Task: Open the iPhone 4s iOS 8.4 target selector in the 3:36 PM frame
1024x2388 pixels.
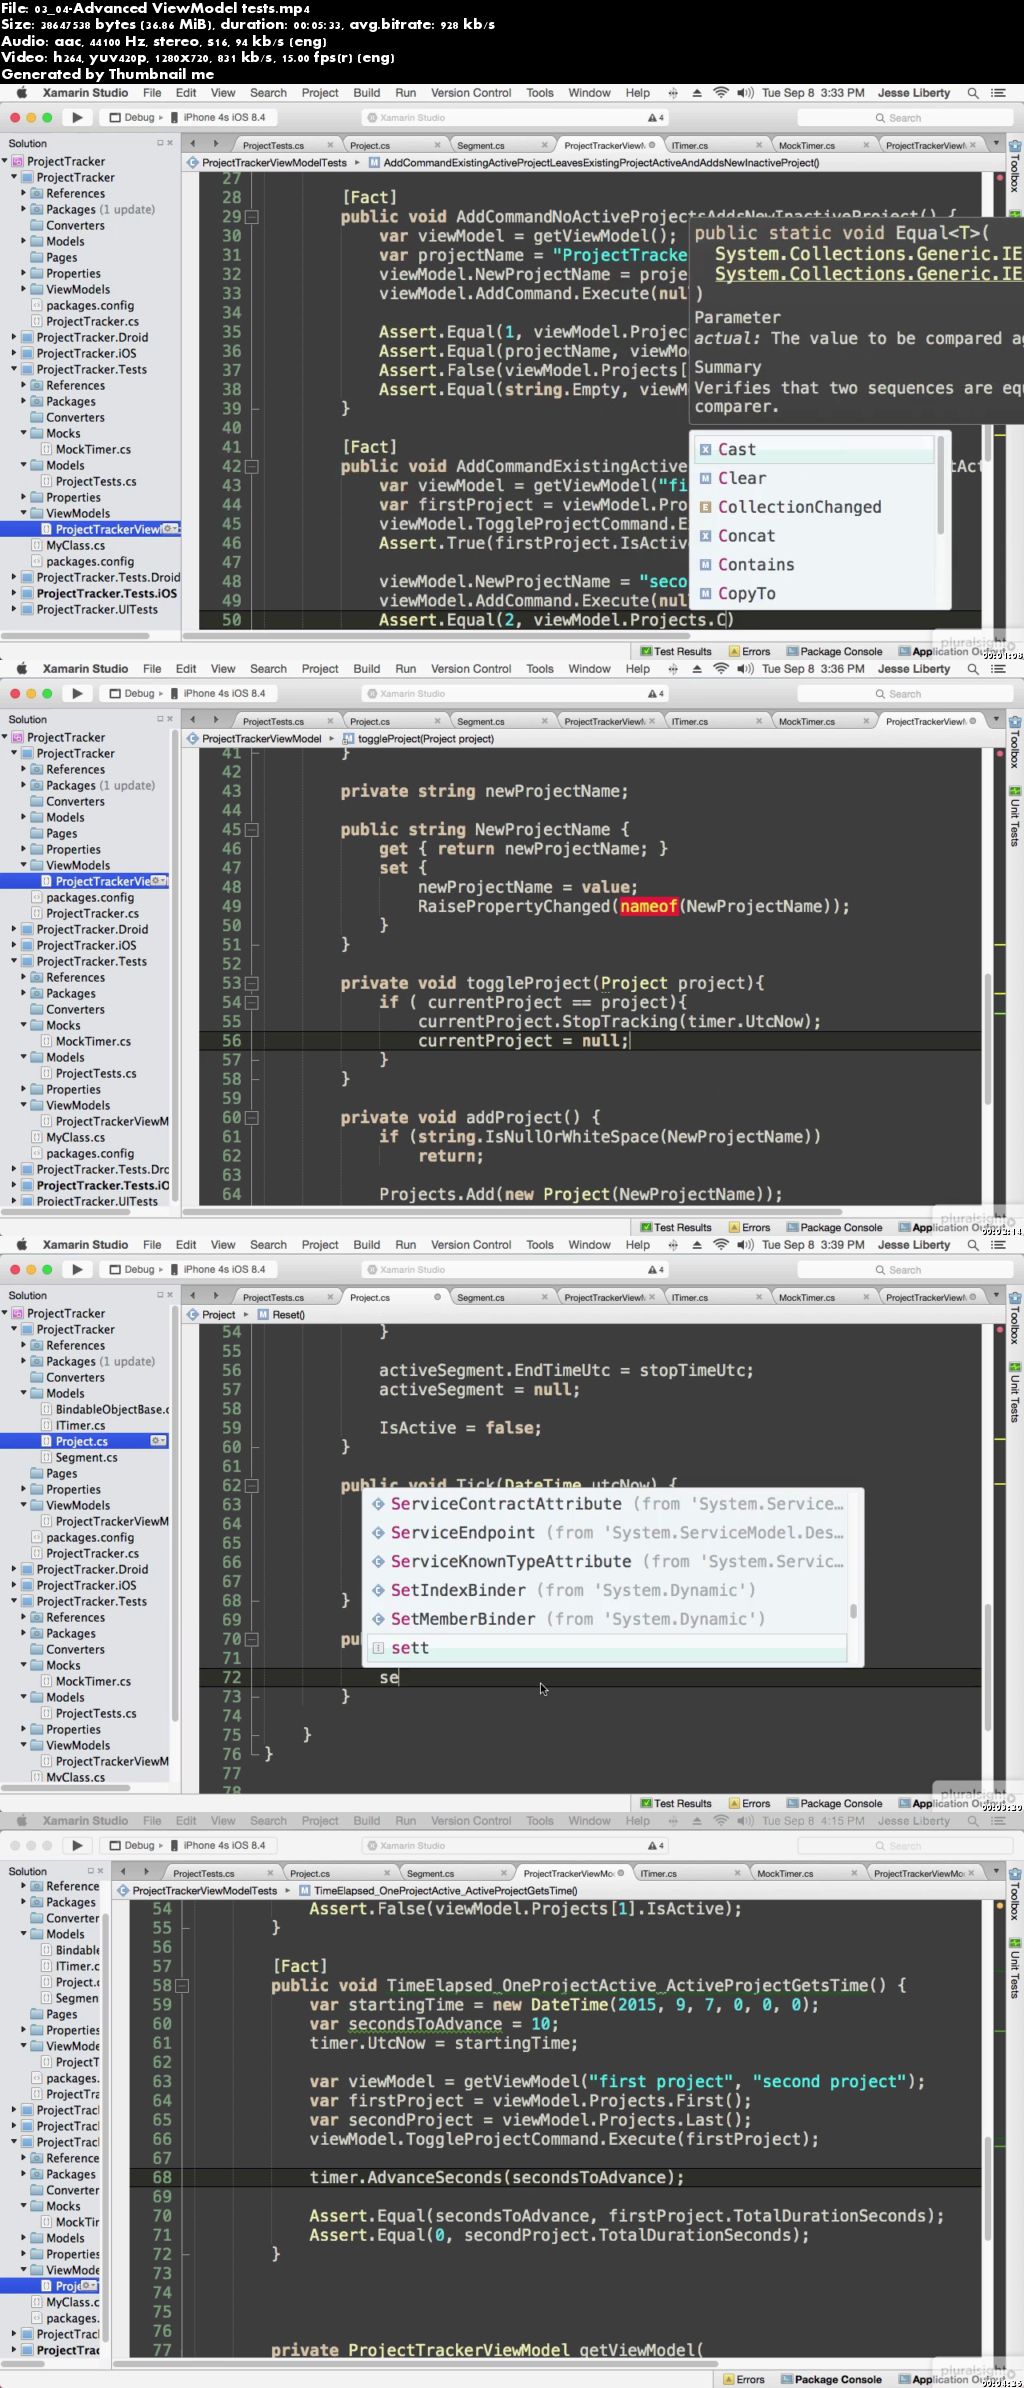Action: click(220, 693)
